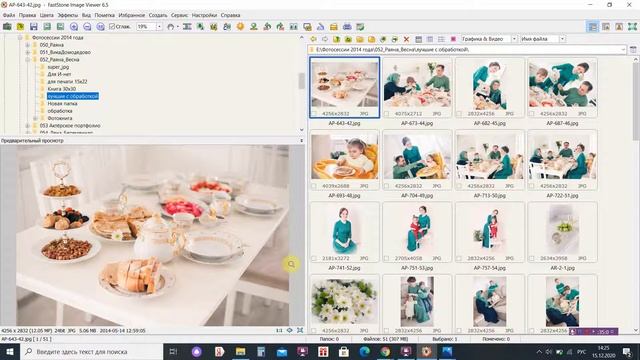The height and width of the screenshot is (360, 640).
Task: Tick the checkbox on AP-682-45.jpg thumbnail
Action: click(459, 114)
